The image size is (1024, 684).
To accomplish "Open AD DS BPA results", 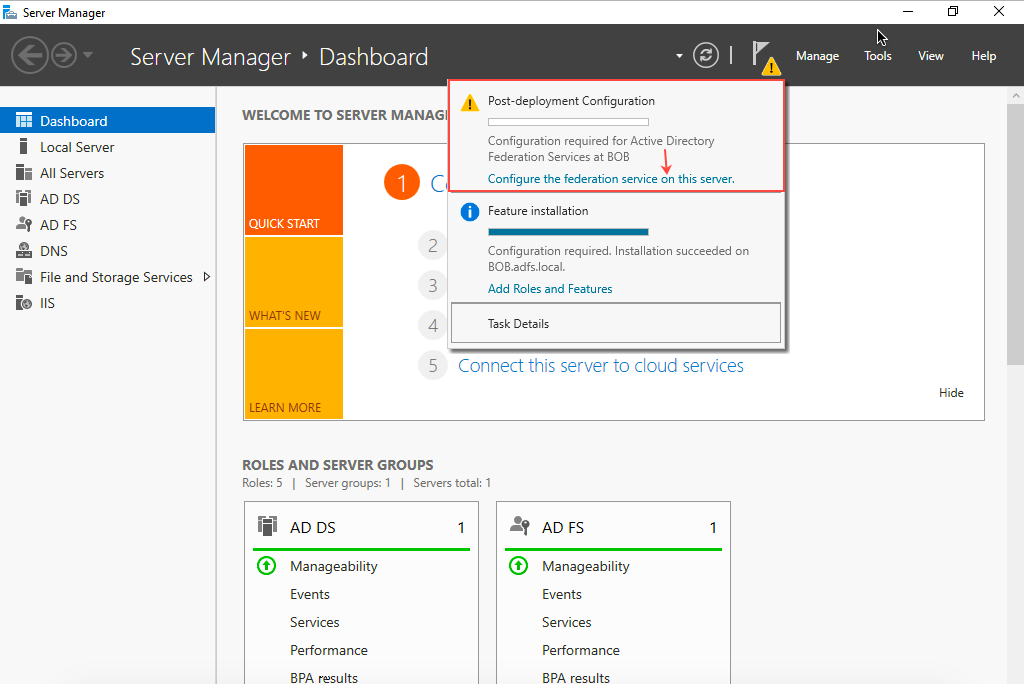I will (x=324, y=677).
